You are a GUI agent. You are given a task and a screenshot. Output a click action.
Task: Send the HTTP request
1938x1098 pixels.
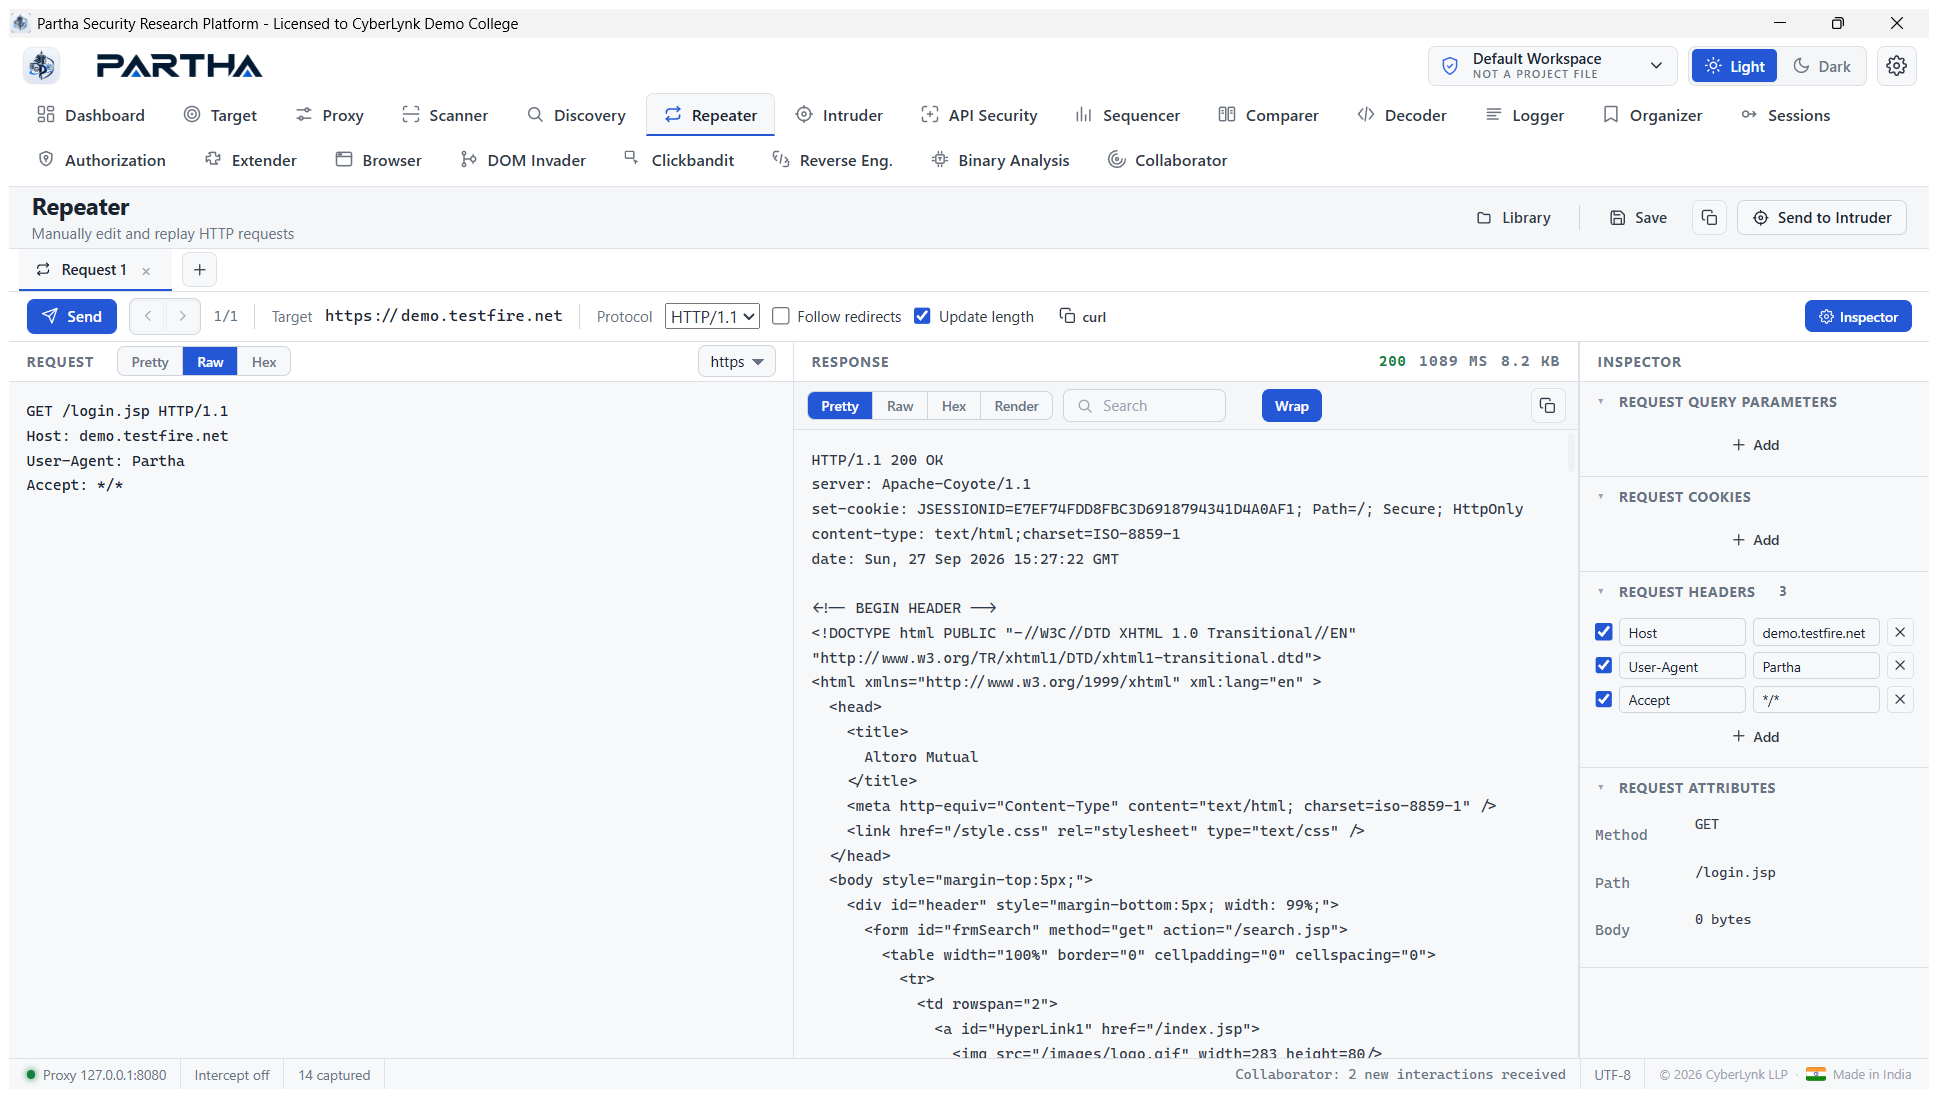coord(72,317)
